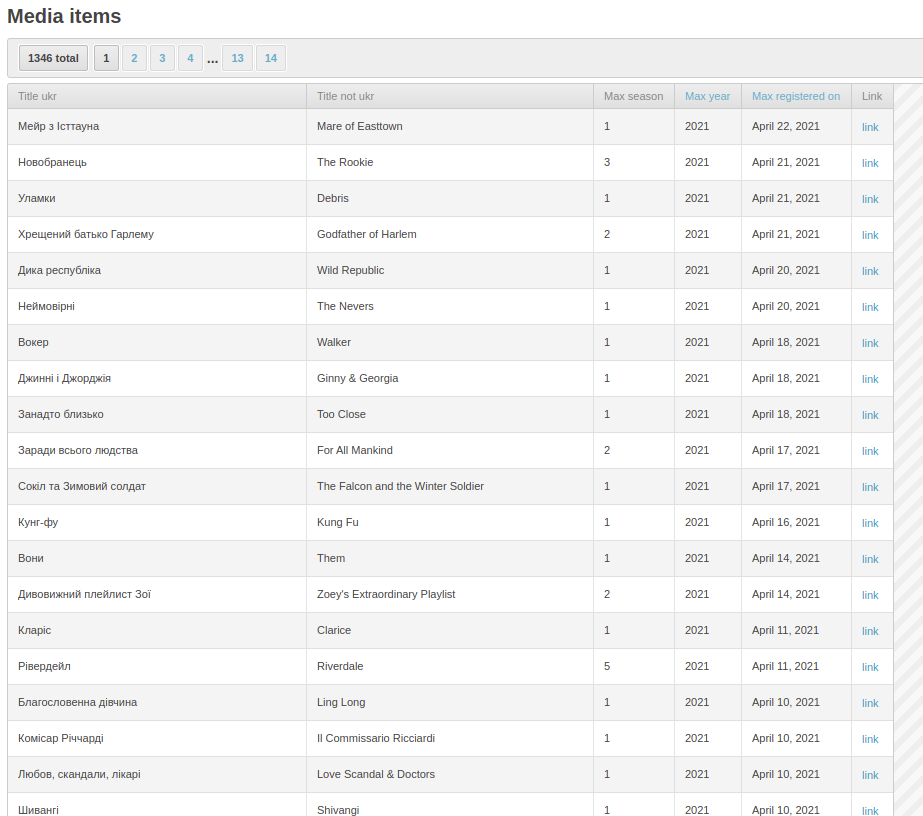Open link for Riverdale
This screenshot has height=816, width=923.
(870, 667)
